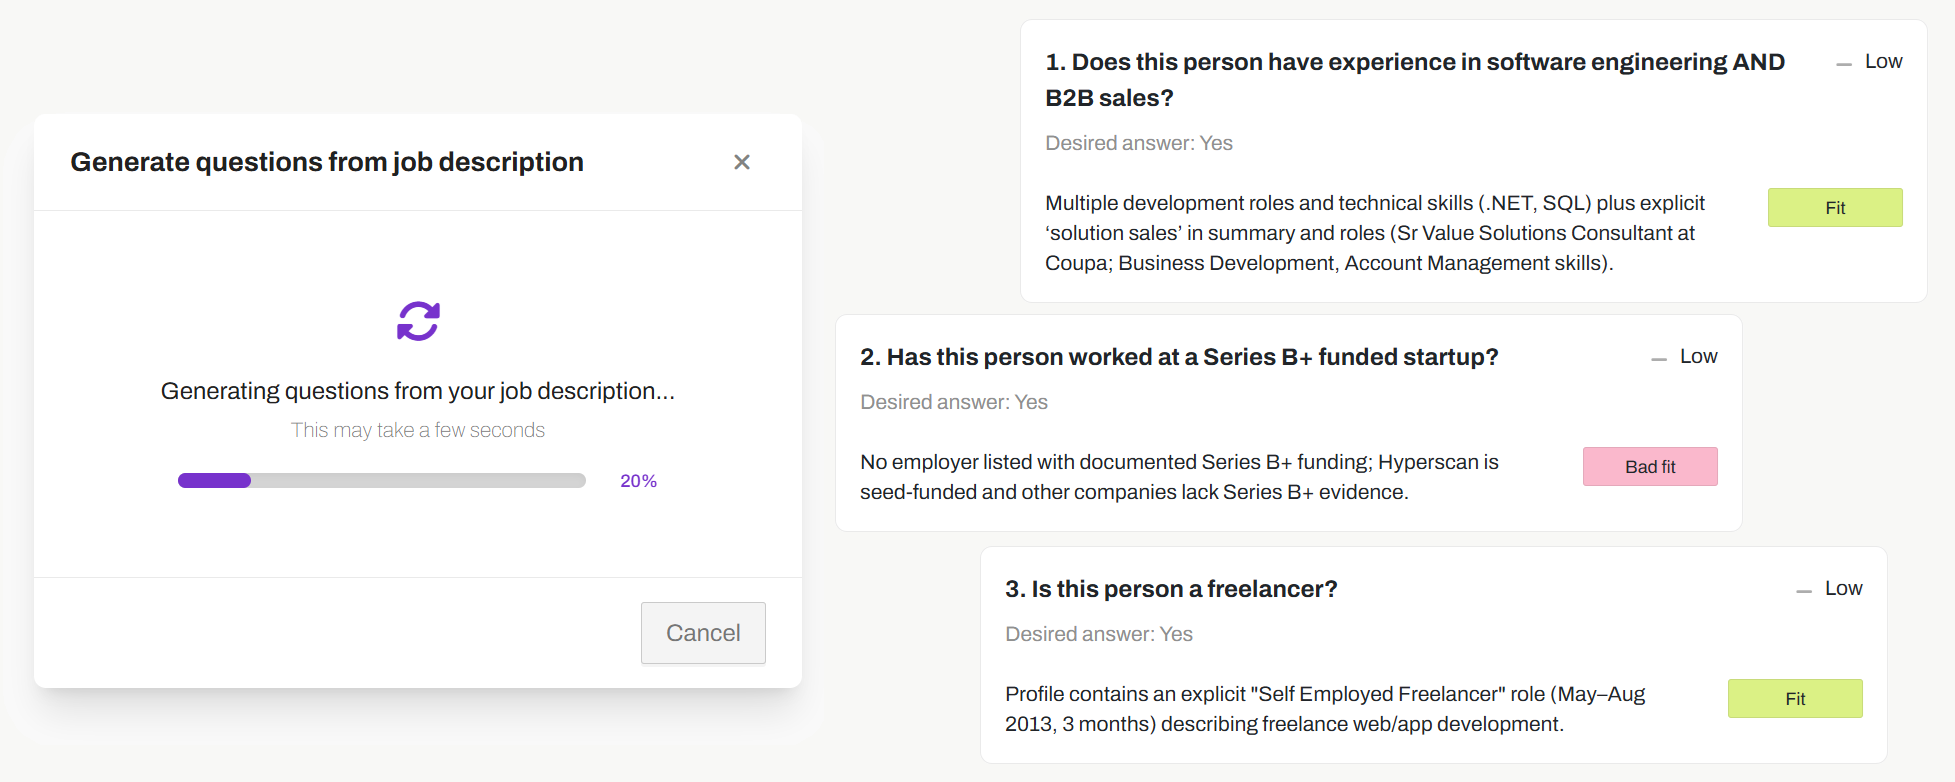The image size is (1955, 782).
Task: Open the 'Is this person a freelancer?' question
Action: tap(1171, 589)
